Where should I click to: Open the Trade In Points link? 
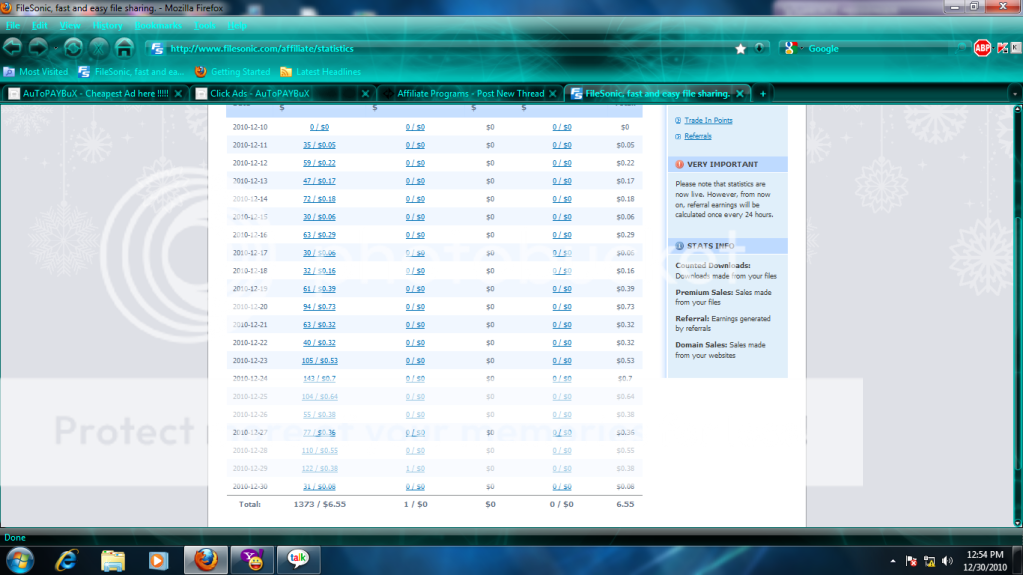coord(708,120)
